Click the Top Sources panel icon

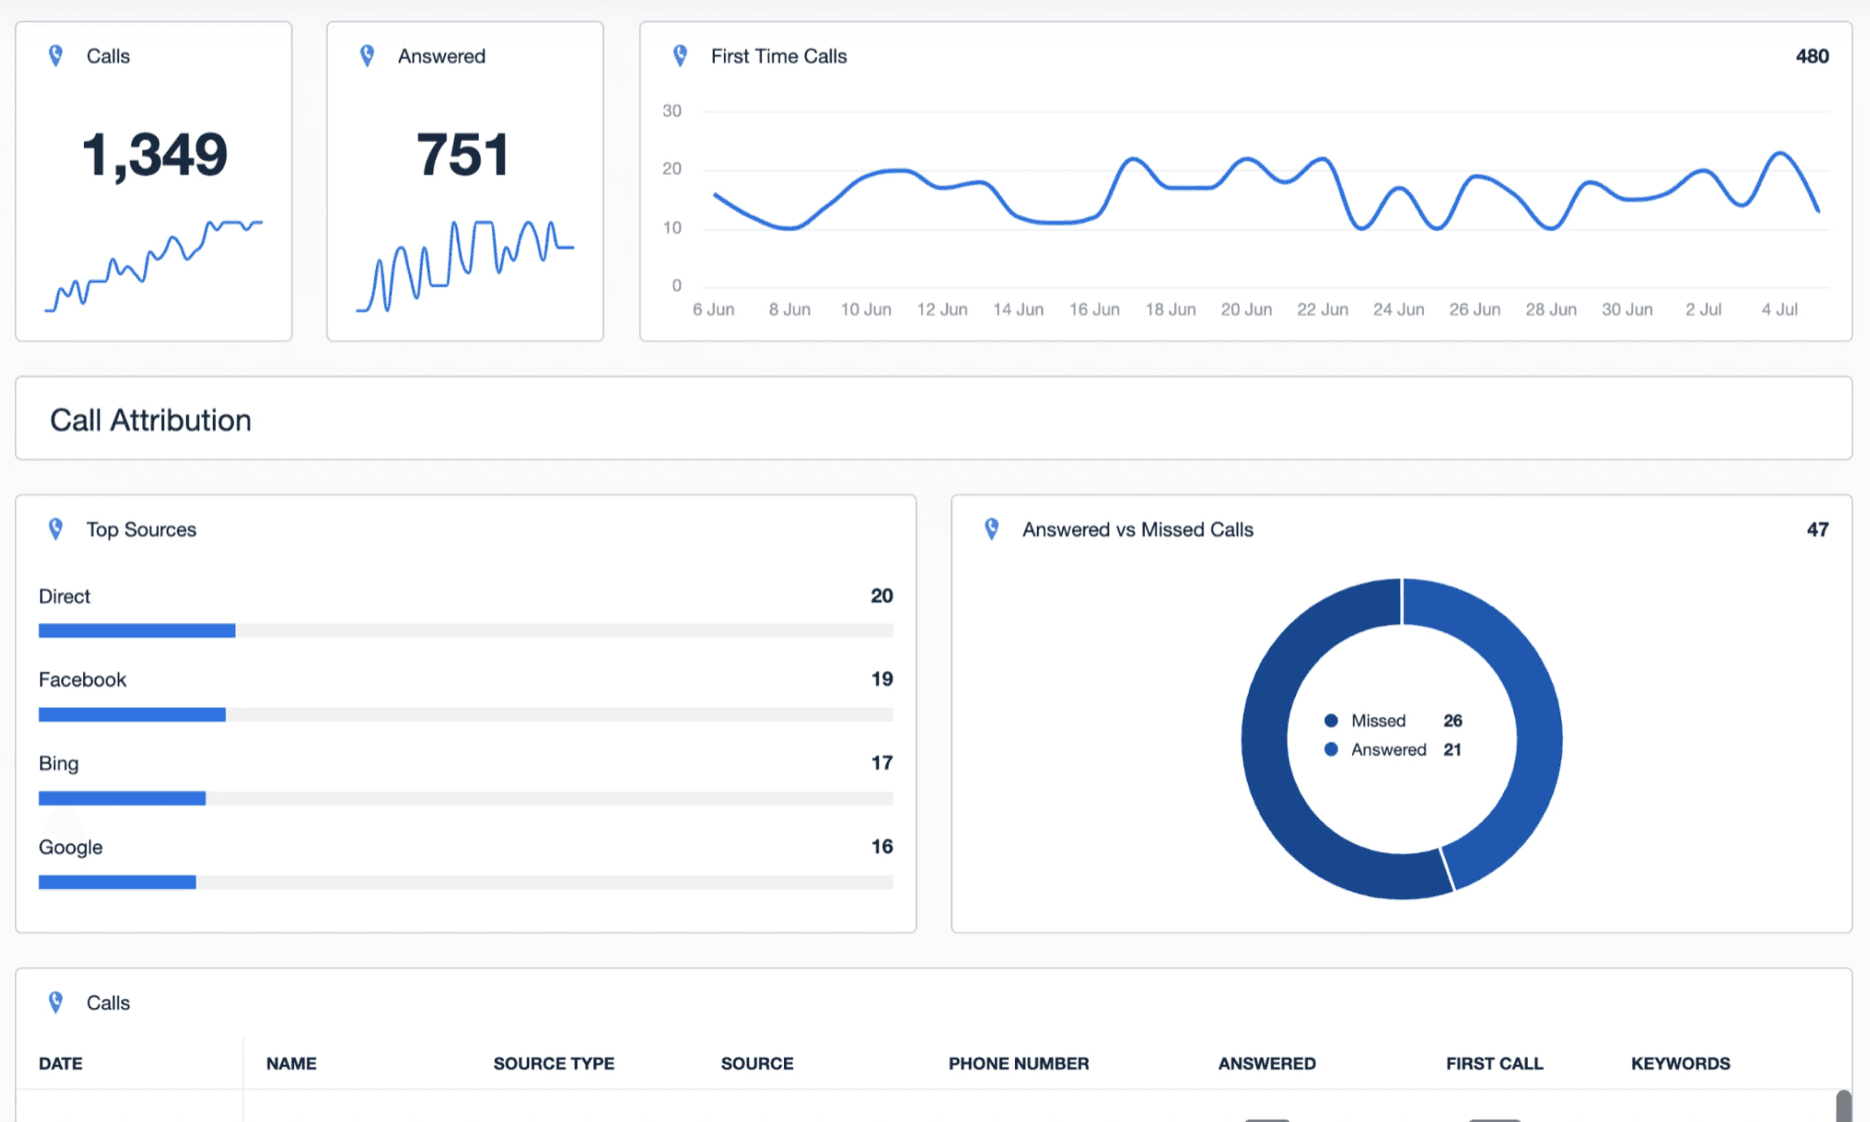[56, 529]
